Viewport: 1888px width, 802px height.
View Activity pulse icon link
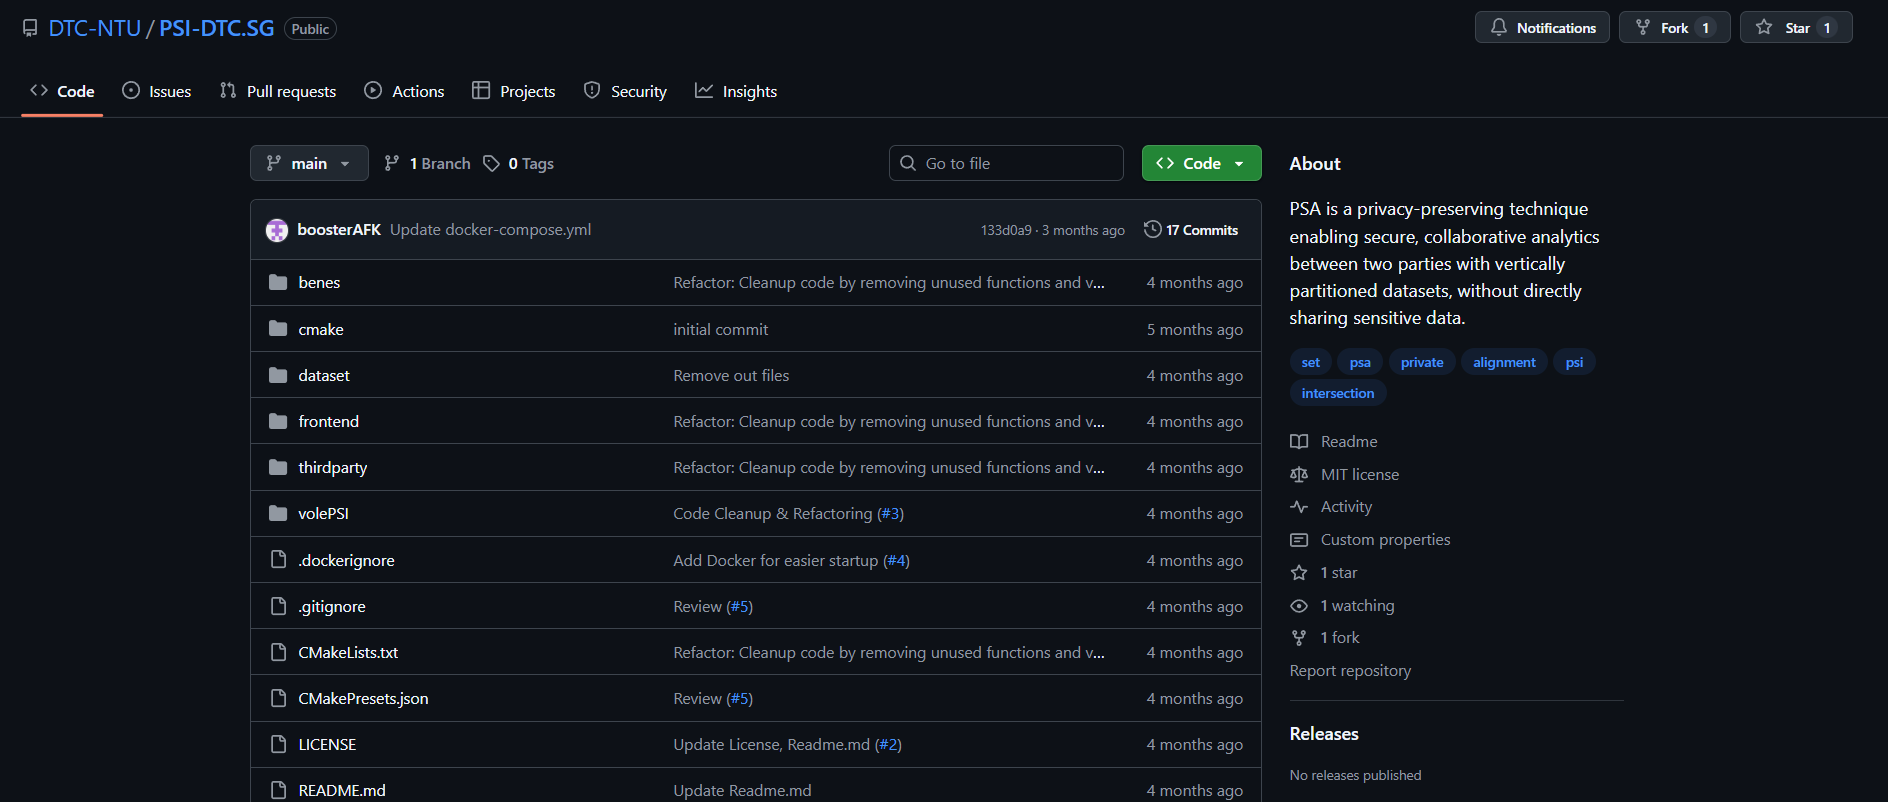click(1299, 507)
